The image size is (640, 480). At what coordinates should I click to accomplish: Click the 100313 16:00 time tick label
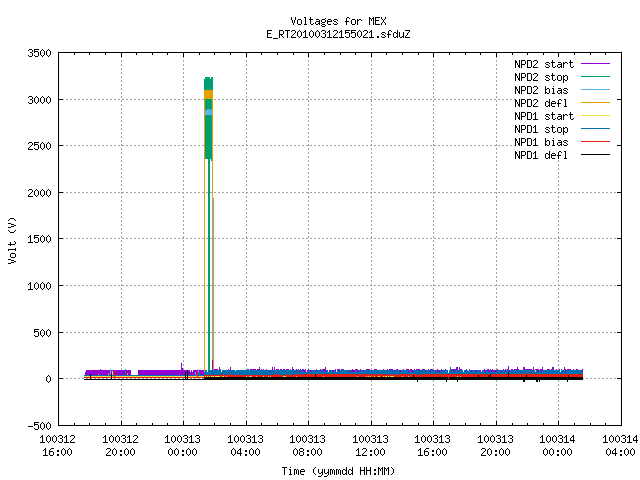pos(432,446)
